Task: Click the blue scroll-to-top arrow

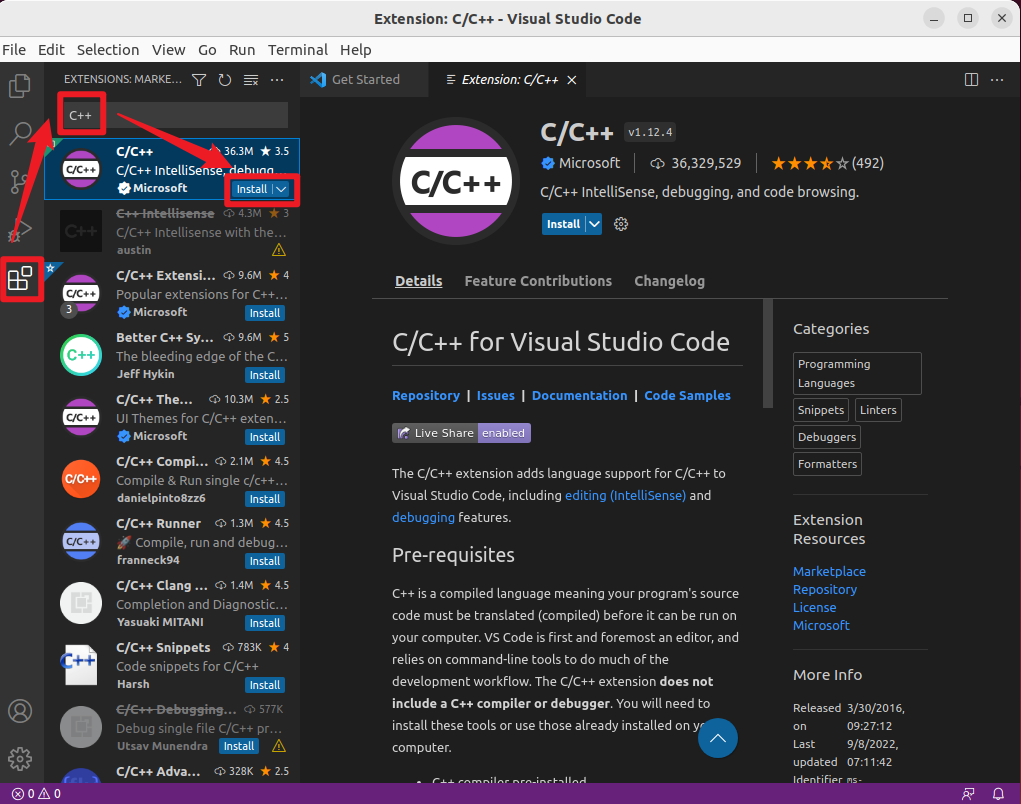Action: tap(718, 738)
